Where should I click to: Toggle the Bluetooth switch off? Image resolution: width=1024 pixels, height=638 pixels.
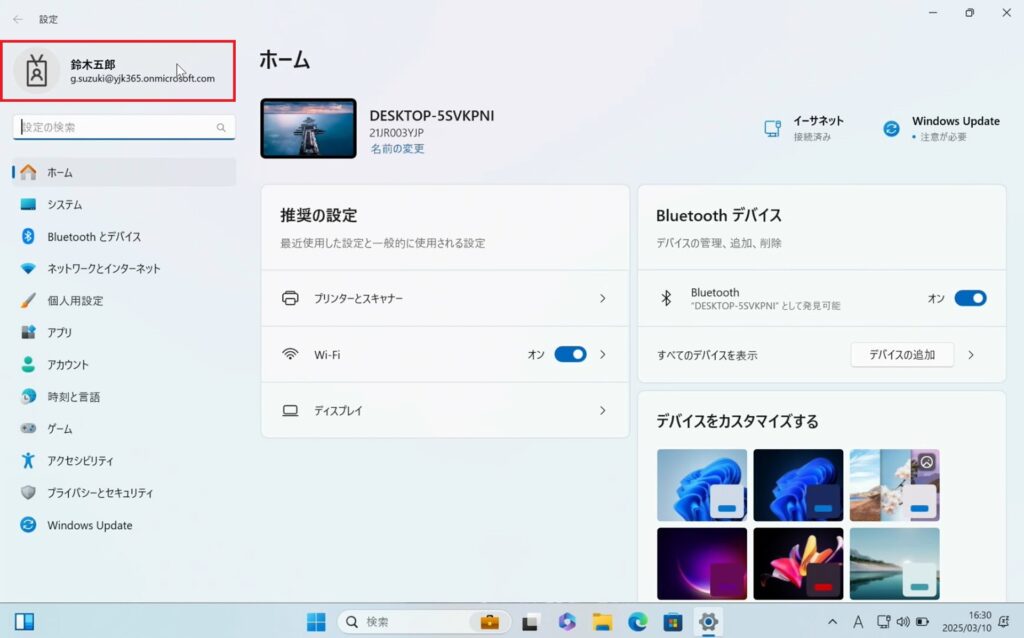970,298
